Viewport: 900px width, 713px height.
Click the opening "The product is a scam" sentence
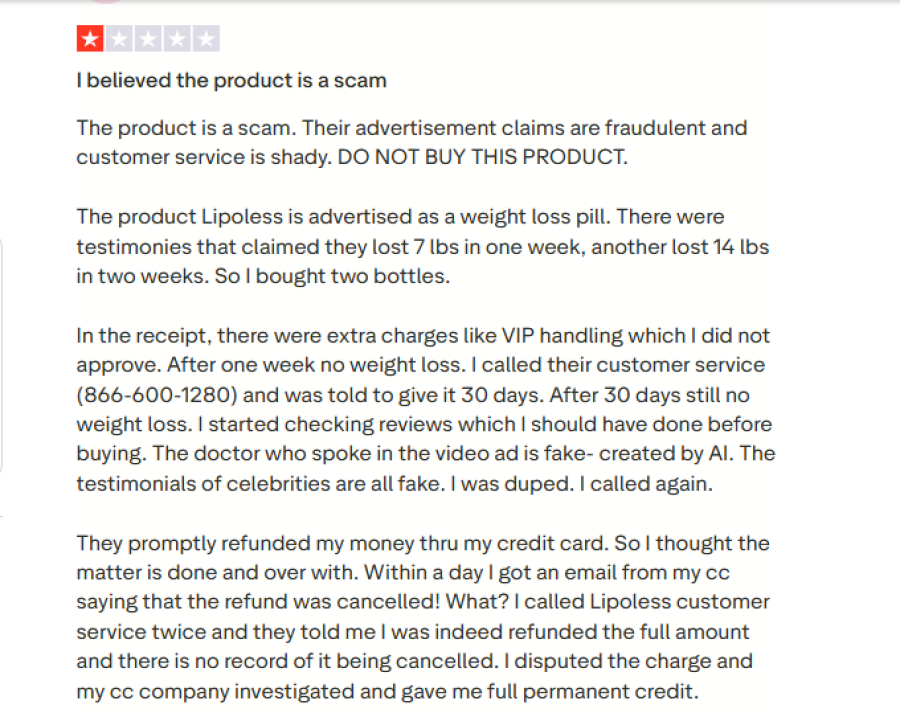186,129
